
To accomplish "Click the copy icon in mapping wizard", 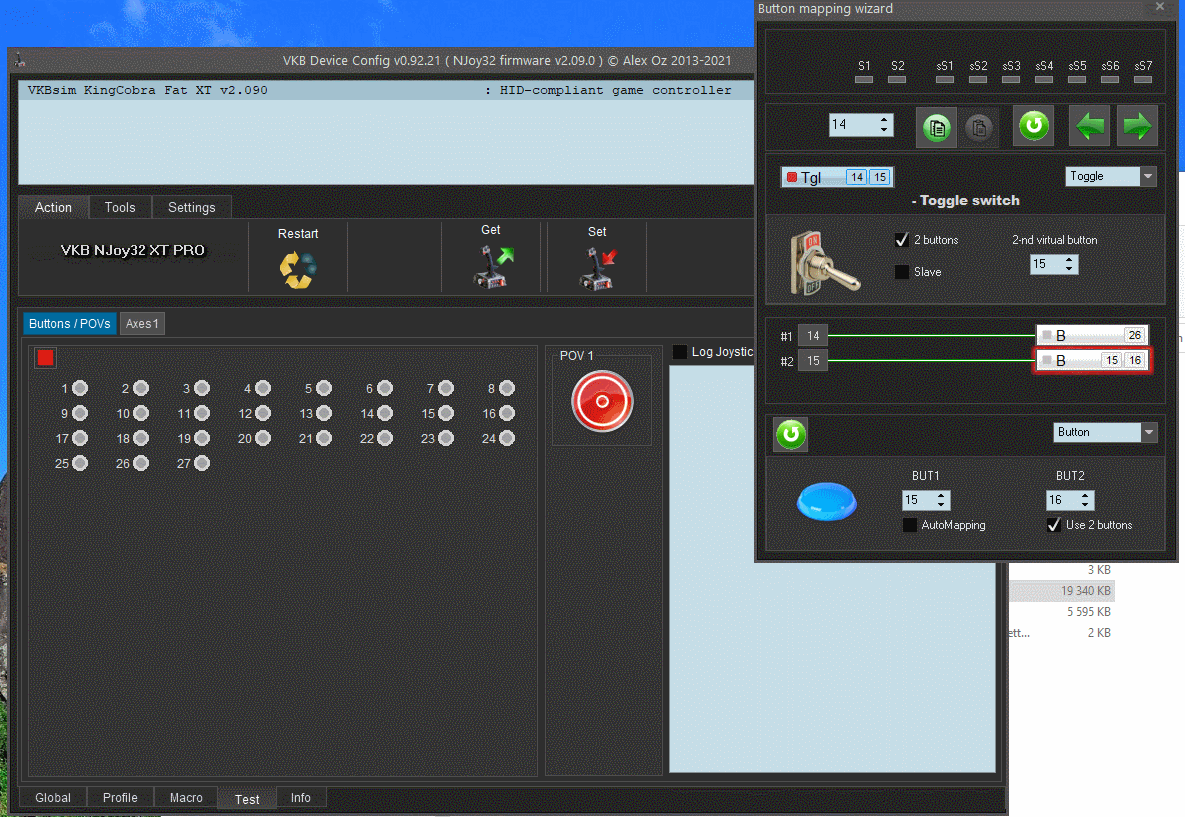I will (936, 127).
